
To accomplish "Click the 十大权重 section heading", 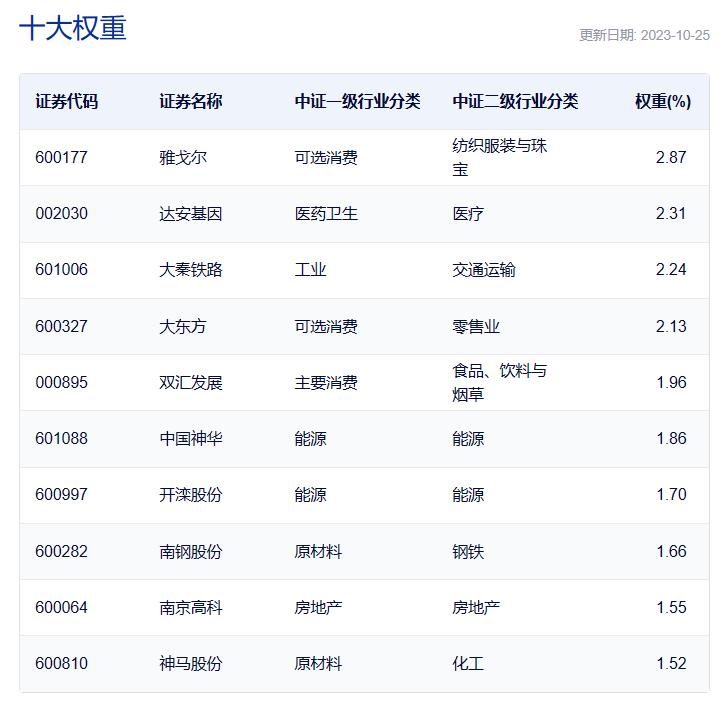I will pos(73,28).
